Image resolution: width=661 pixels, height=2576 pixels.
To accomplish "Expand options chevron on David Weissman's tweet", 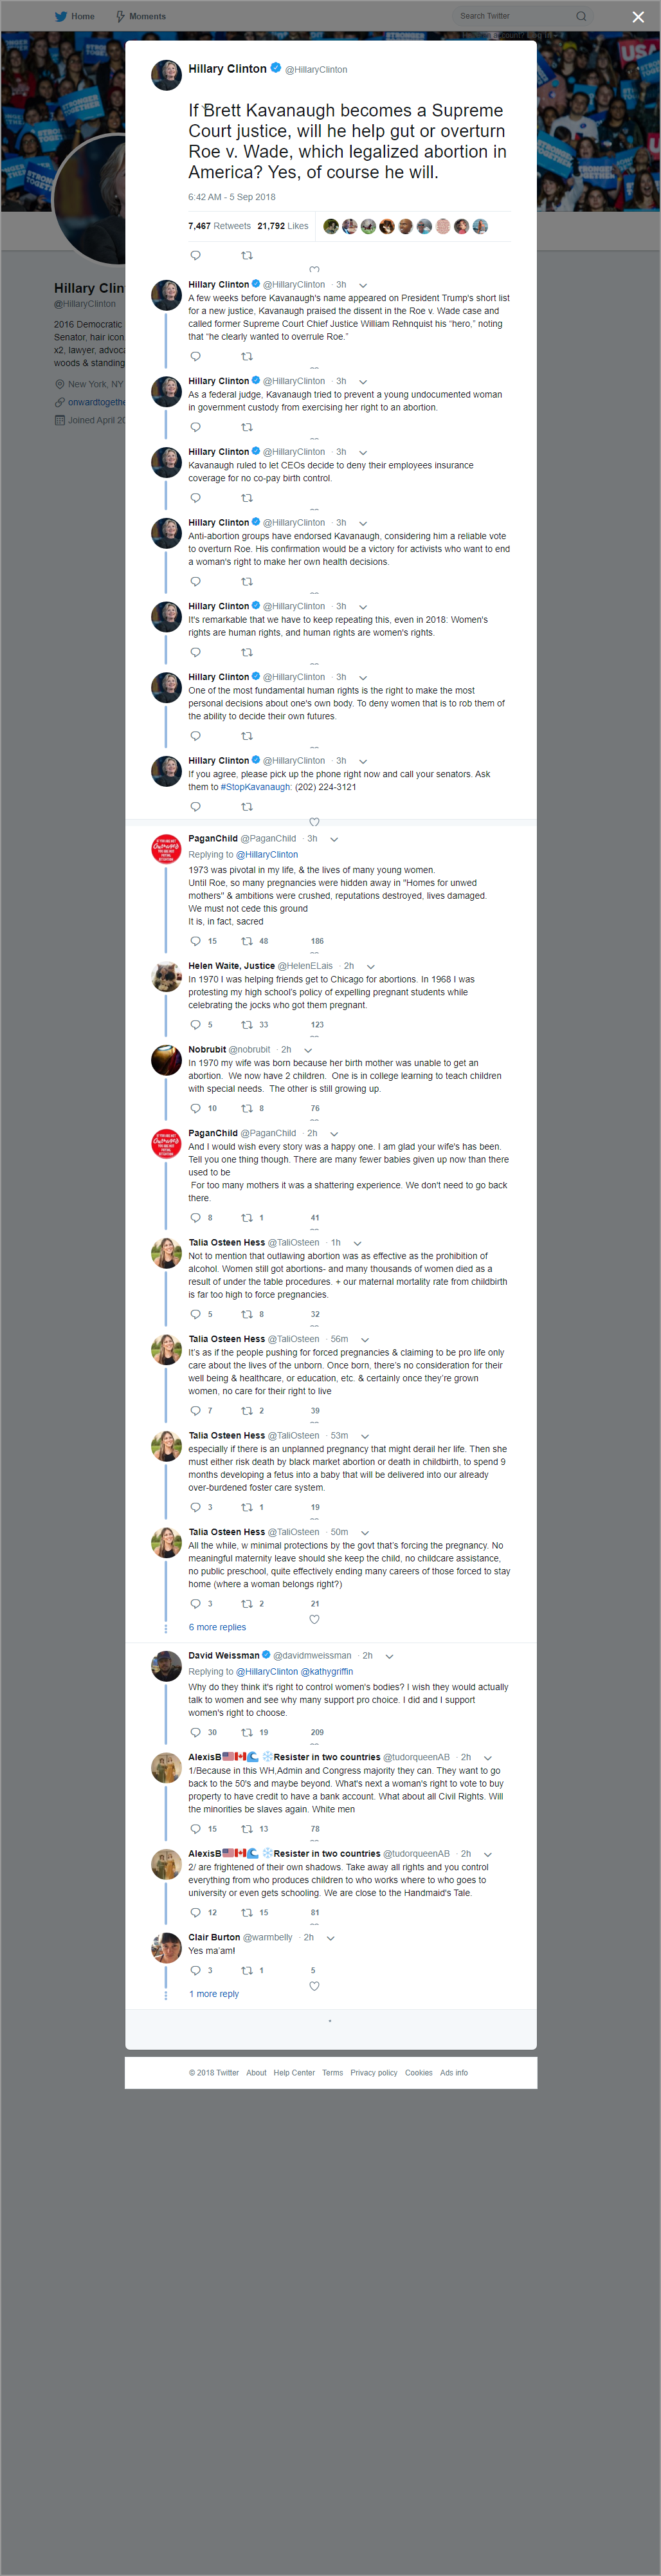I will click(389, 1656).
